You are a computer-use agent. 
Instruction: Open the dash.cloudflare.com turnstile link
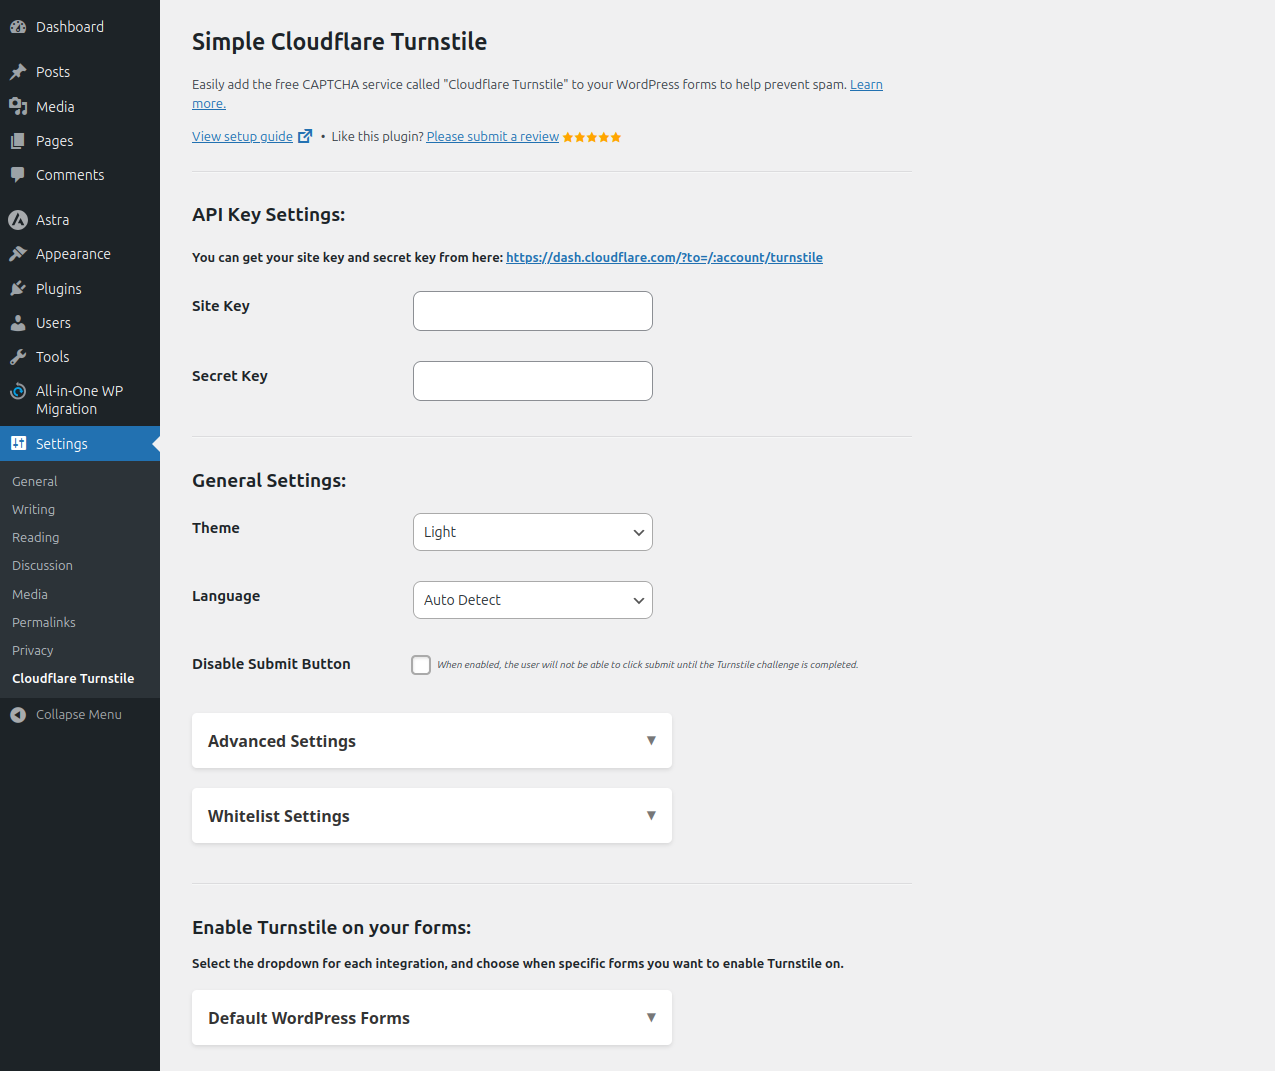click(664, 257)
